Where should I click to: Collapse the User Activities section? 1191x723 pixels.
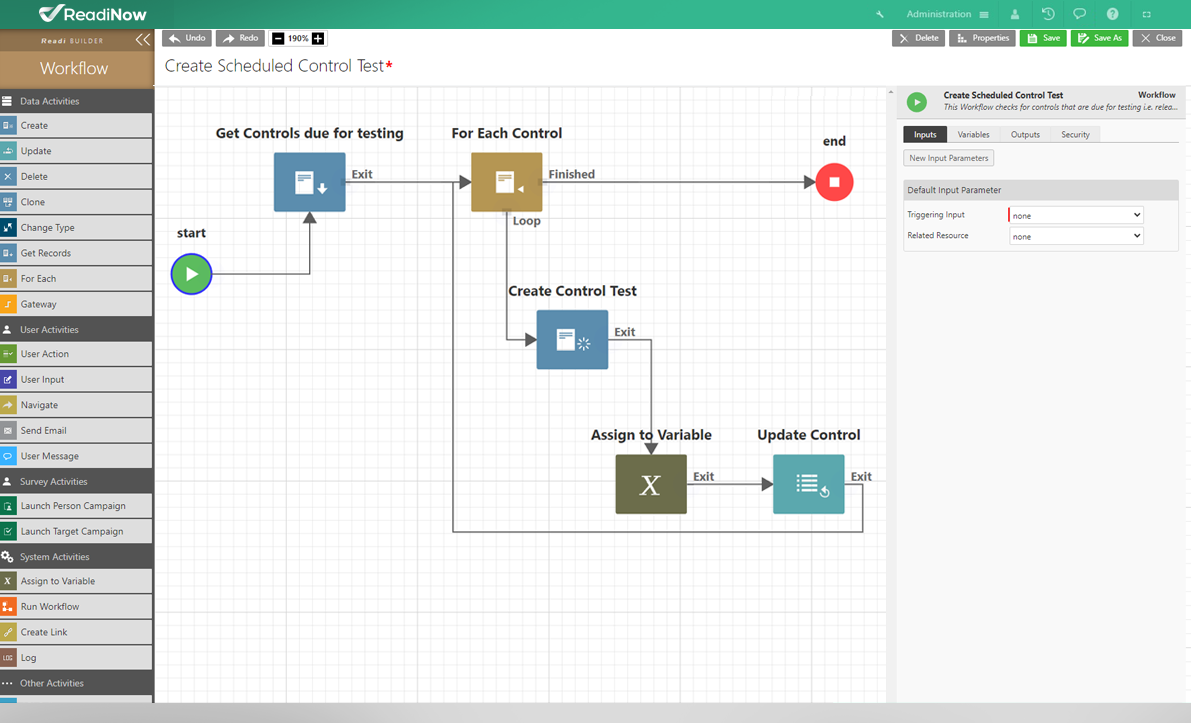[76, 330]
